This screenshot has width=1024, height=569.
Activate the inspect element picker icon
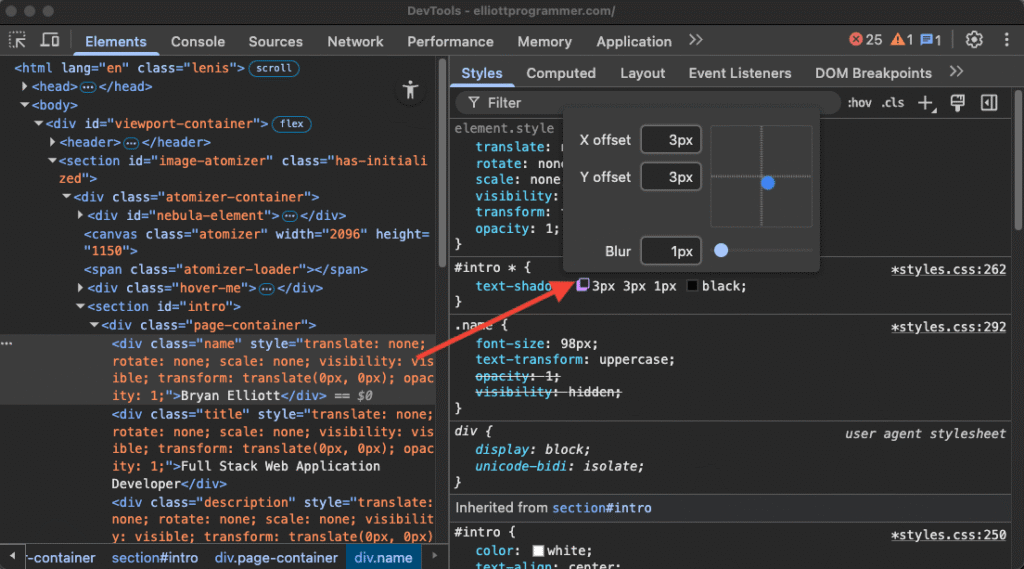(x=18, y=41)
